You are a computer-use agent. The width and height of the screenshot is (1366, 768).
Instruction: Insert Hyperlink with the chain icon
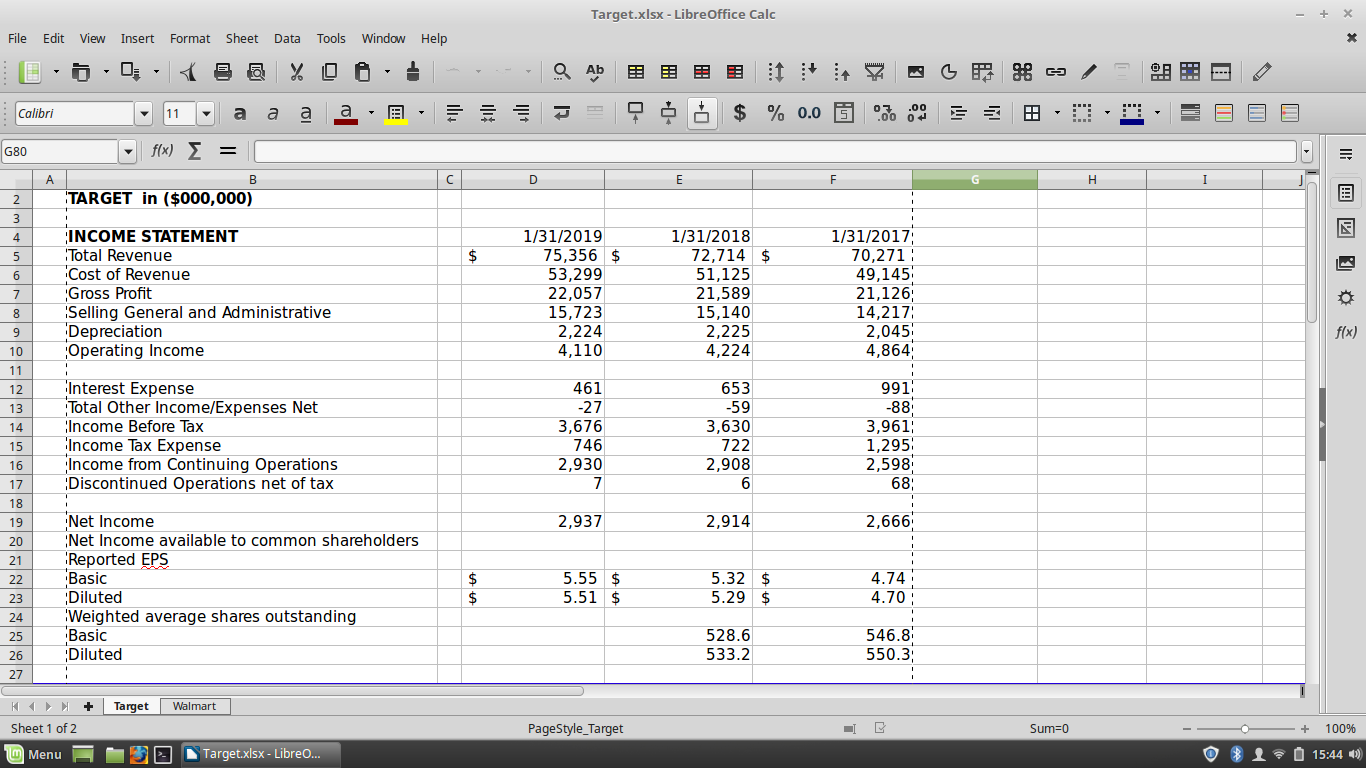(1056, 72)
